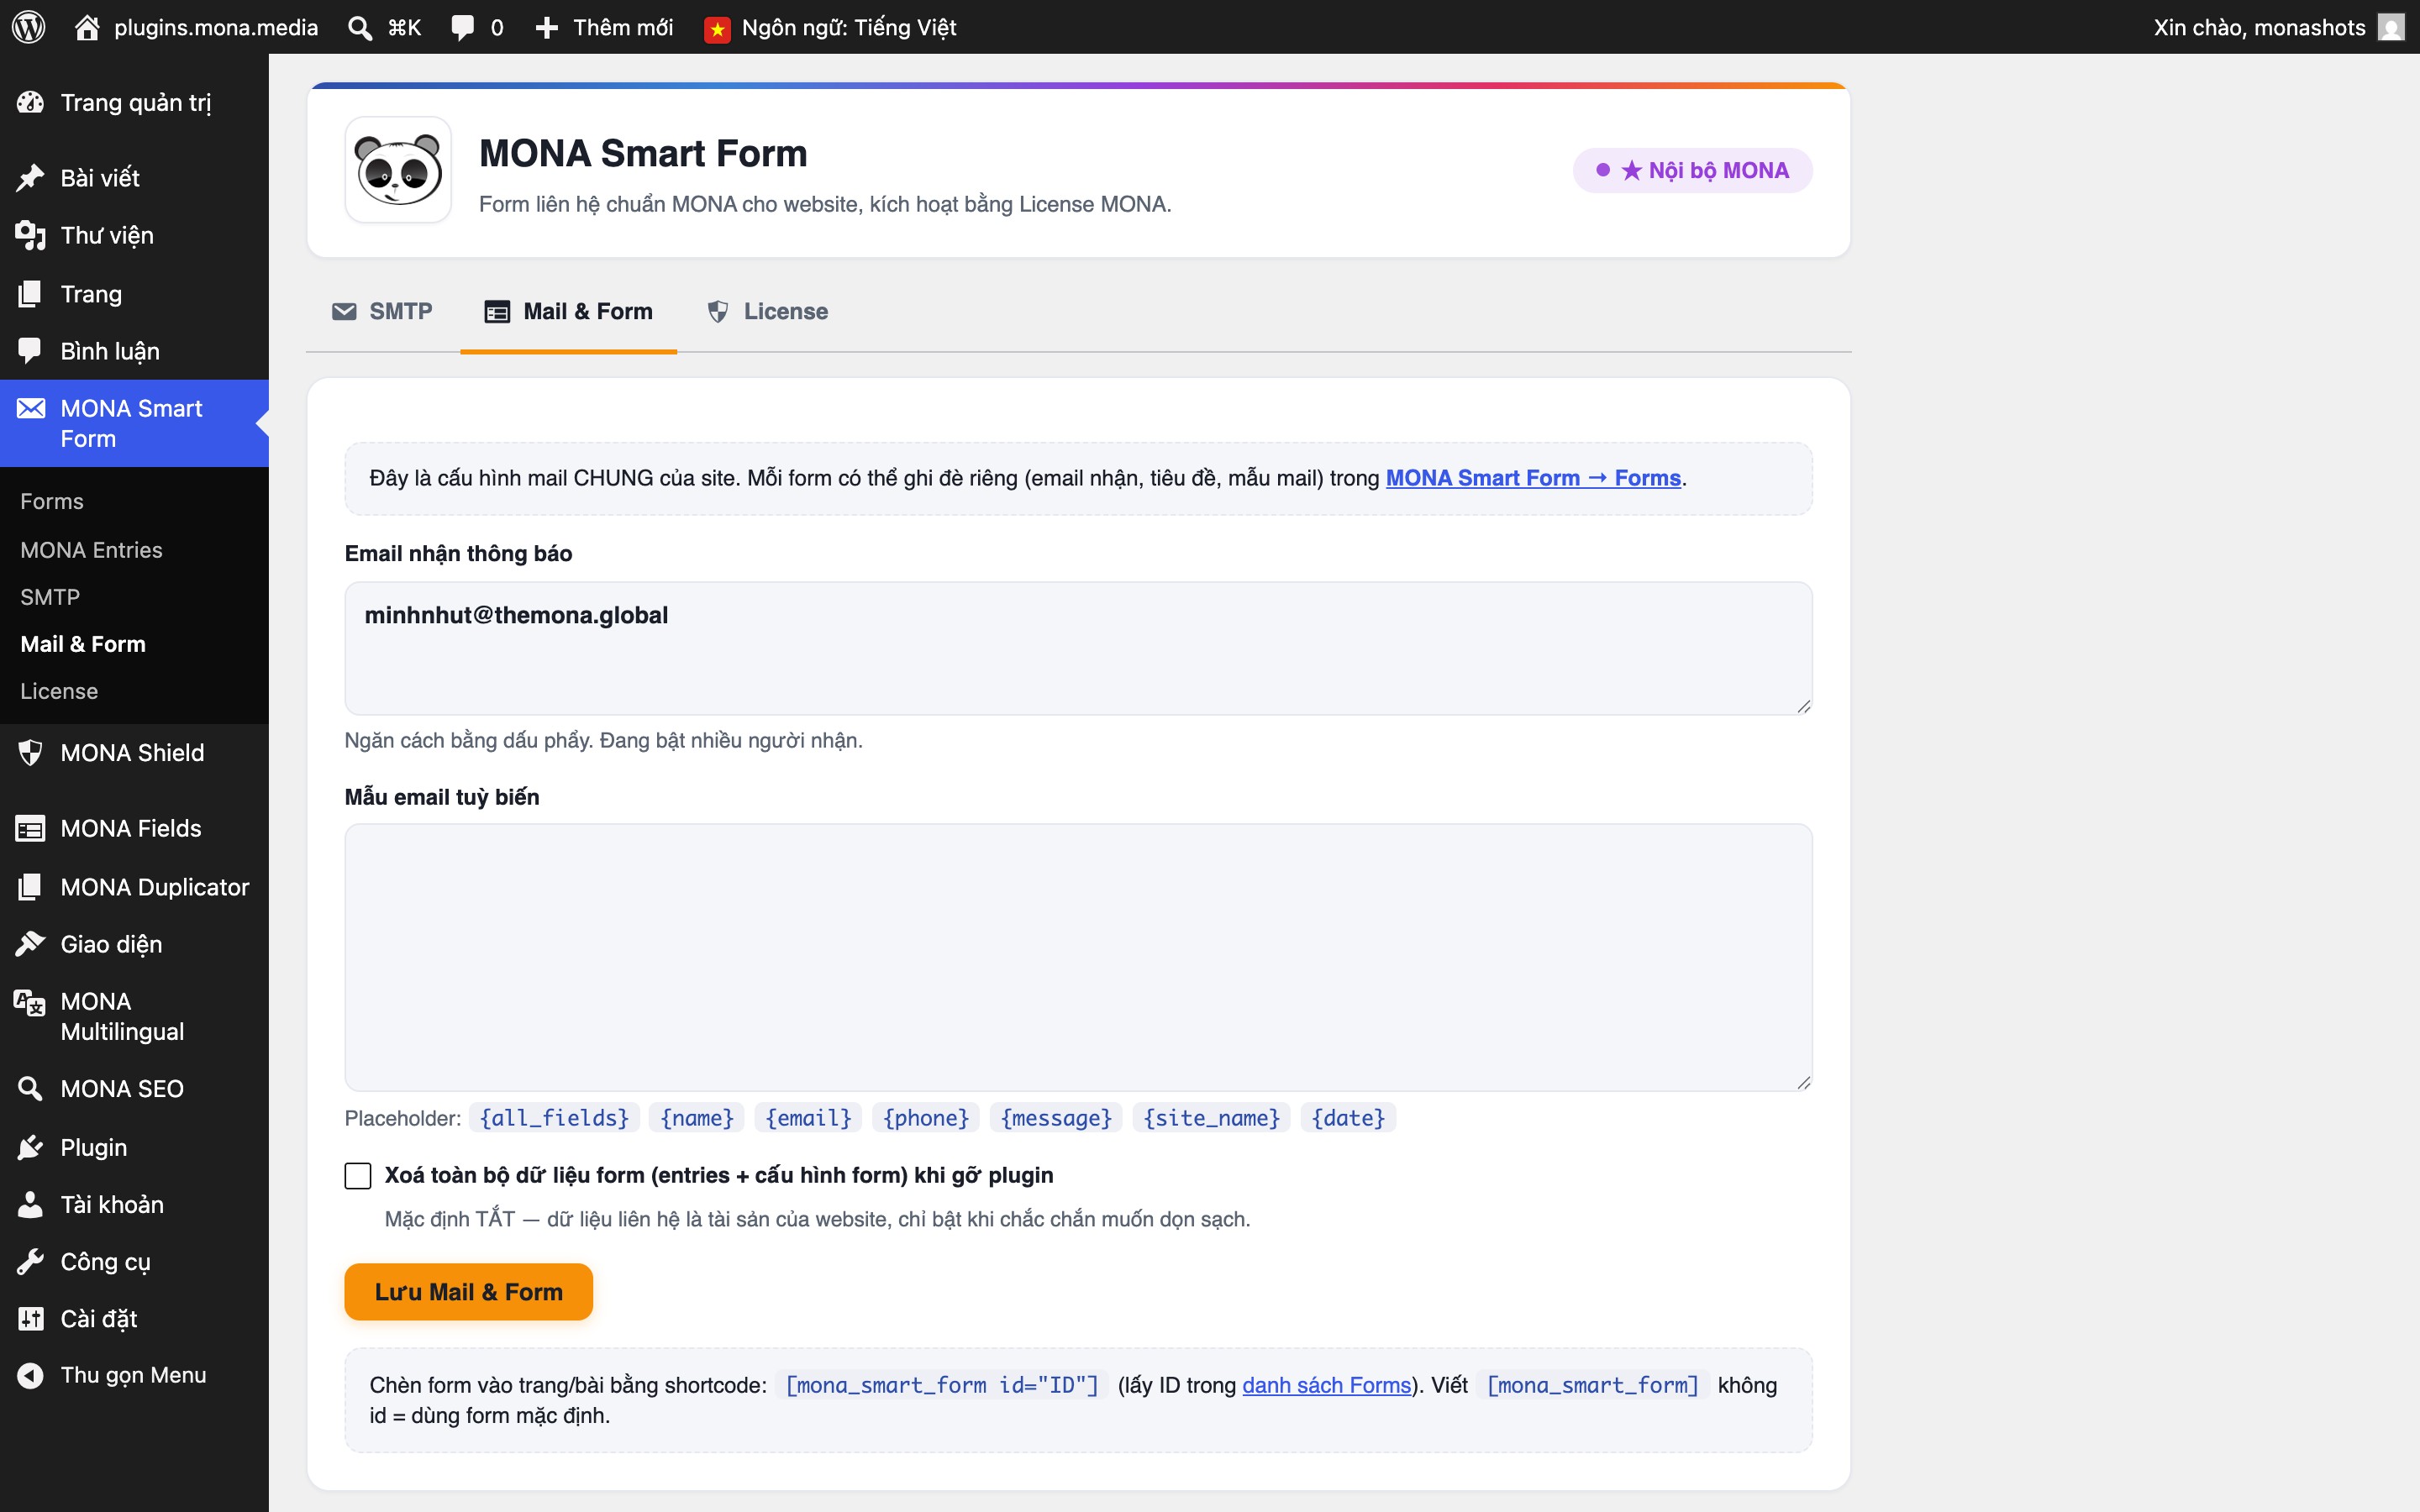Click the plus icon for Thêm mới
This screenshot has height=1512, width=2420.
tap(546, 27)
